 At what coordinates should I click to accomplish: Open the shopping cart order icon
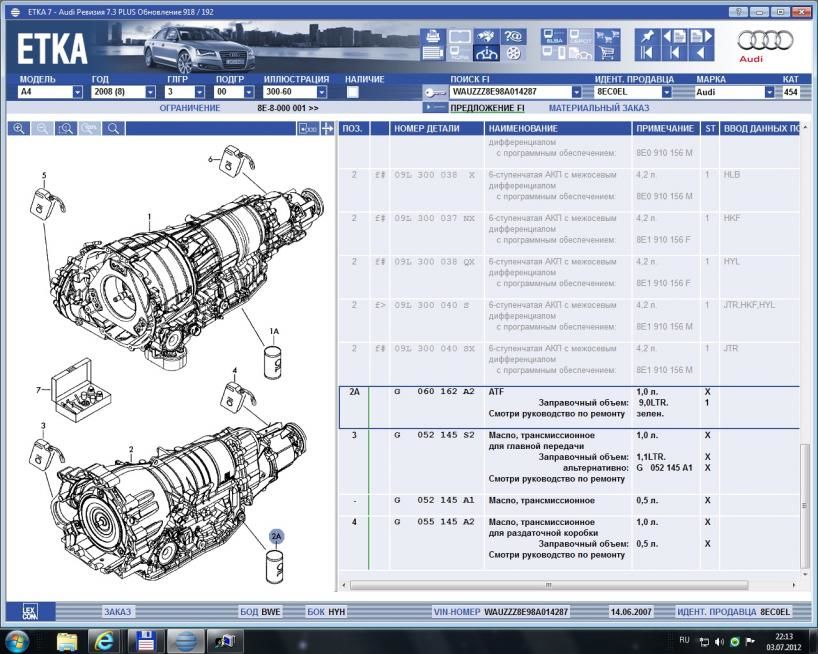point(606,53)
